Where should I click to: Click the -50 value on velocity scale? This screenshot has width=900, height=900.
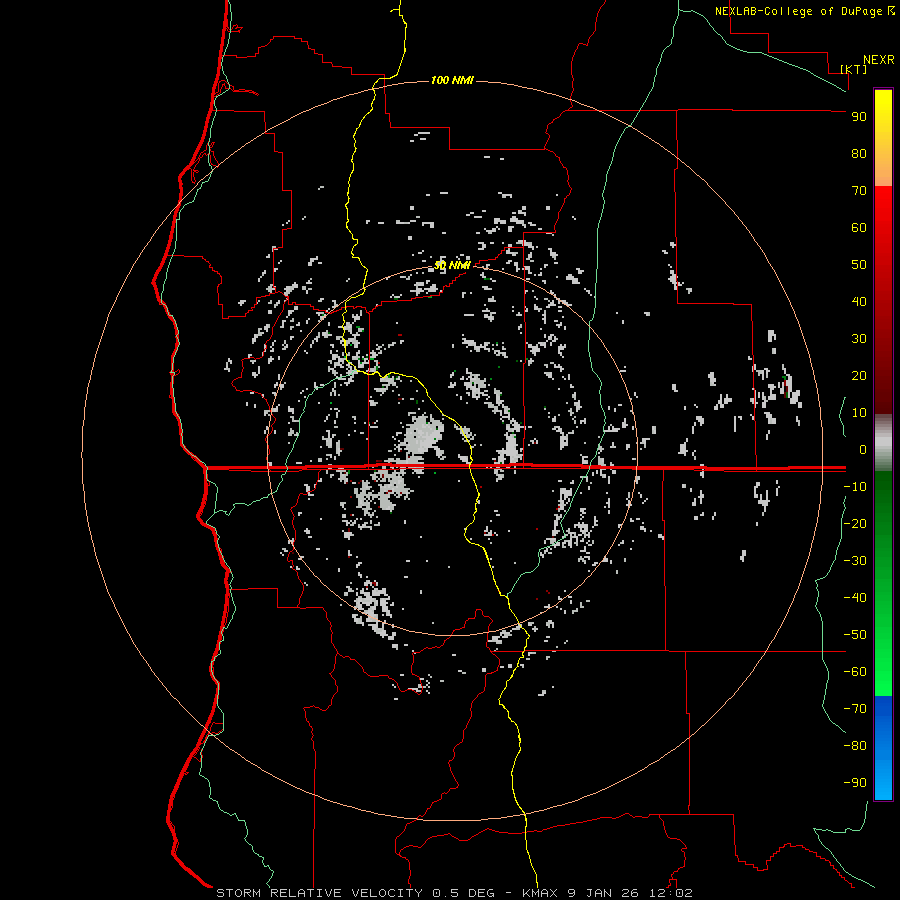[855, 635]
